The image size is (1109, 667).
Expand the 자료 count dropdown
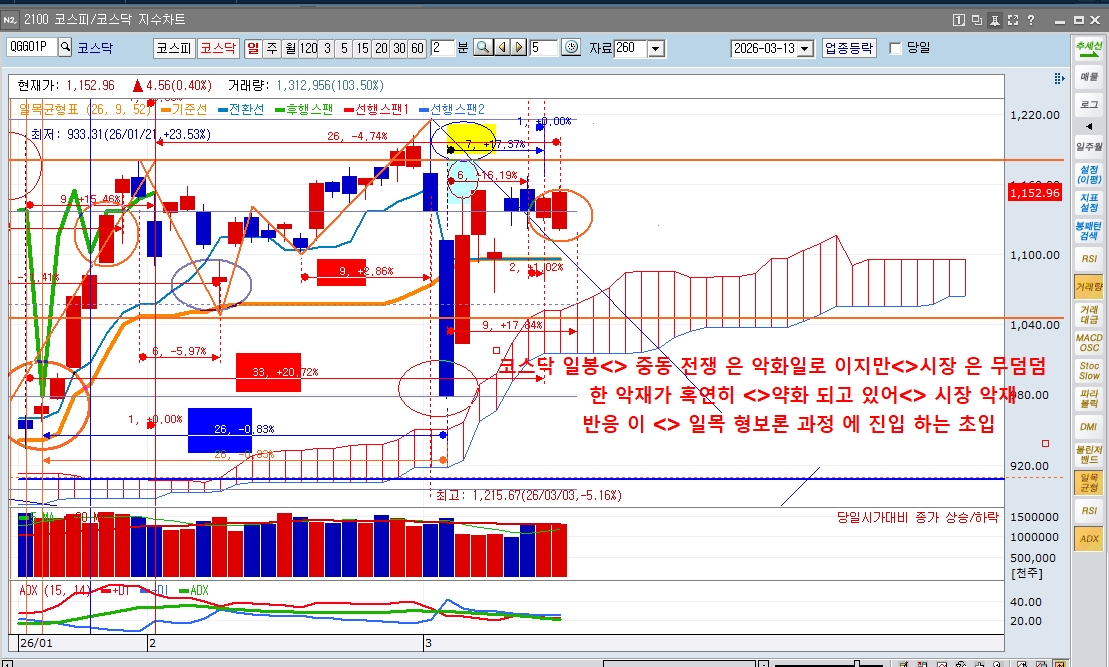point(656,48)
